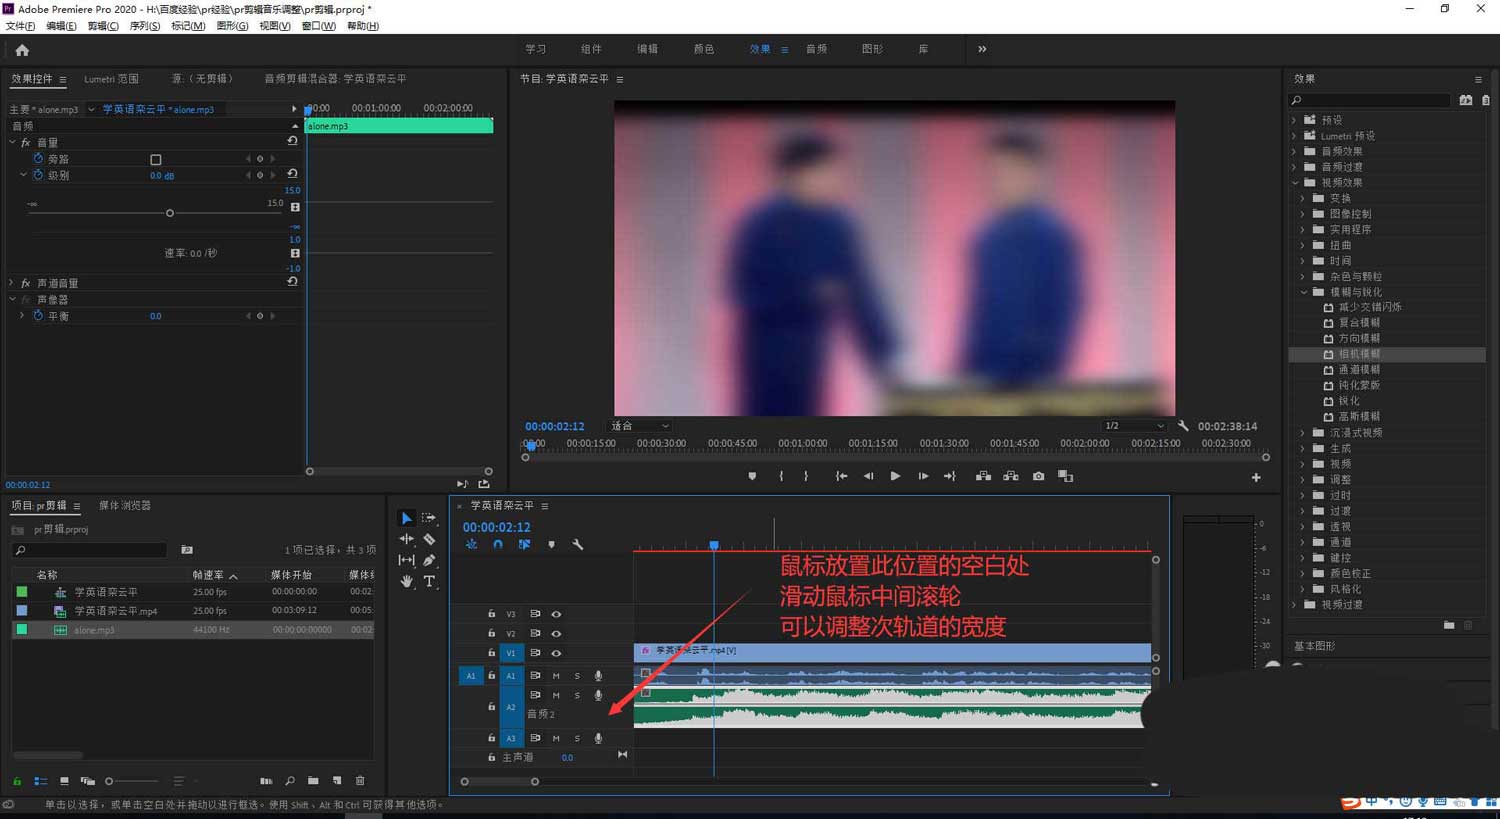Select the Razor tool in the tools panel
The height and width of the screenshot is (819, 1500).
click(x=429, y=539)
